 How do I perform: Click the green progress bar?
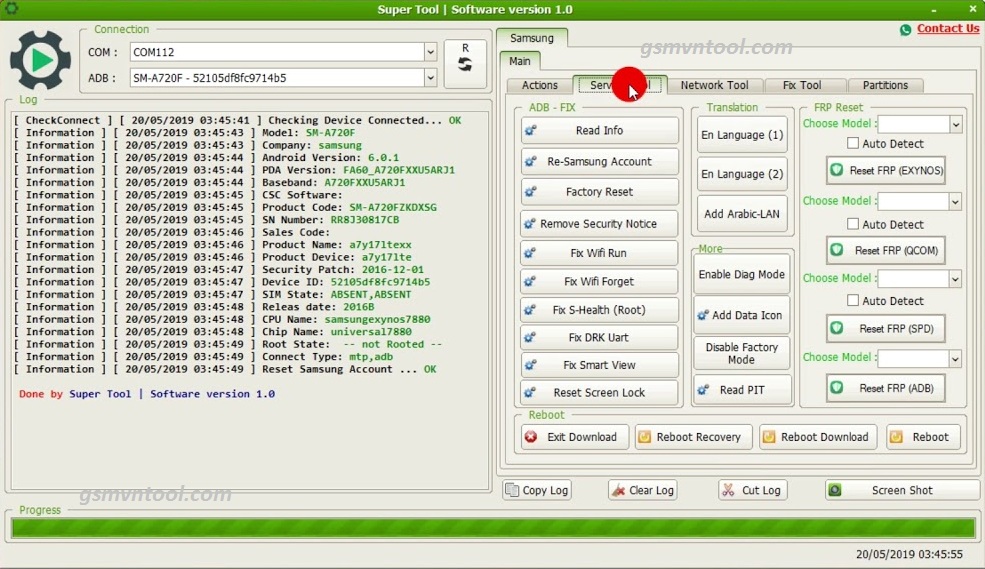pyautogui.click(x=493, y=528)
